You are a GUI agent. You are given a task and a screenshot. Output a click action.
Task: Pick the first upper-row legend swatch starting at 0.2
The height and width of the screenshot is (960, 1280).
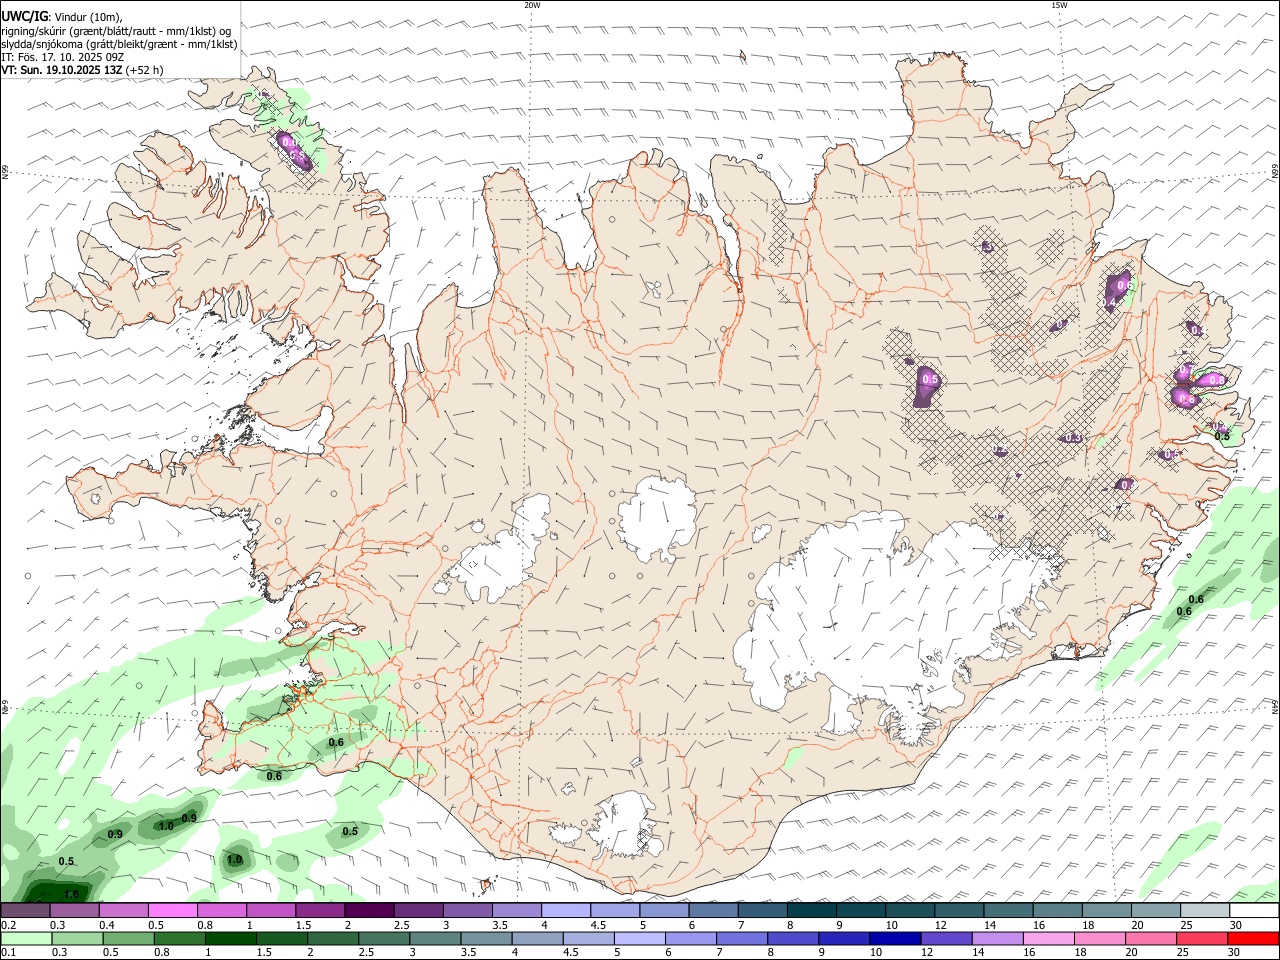(x=25, y=911)
